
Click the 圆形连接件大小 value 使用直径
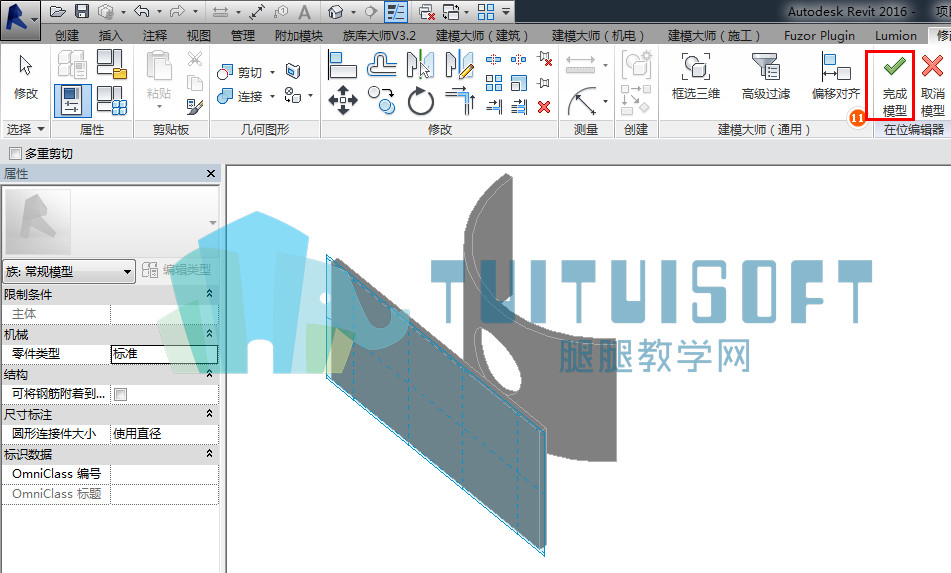(x=164, y=434)
